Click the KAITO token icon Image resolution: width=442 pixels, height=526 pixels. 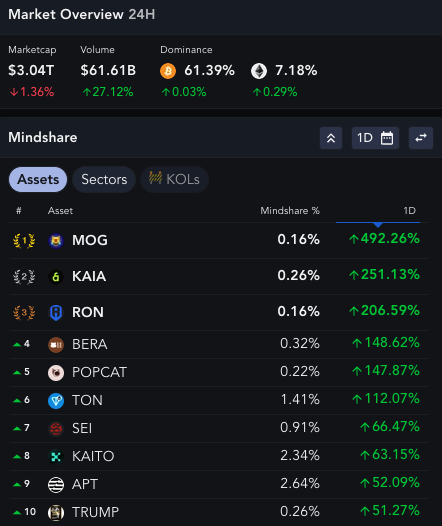pos(56,457)
